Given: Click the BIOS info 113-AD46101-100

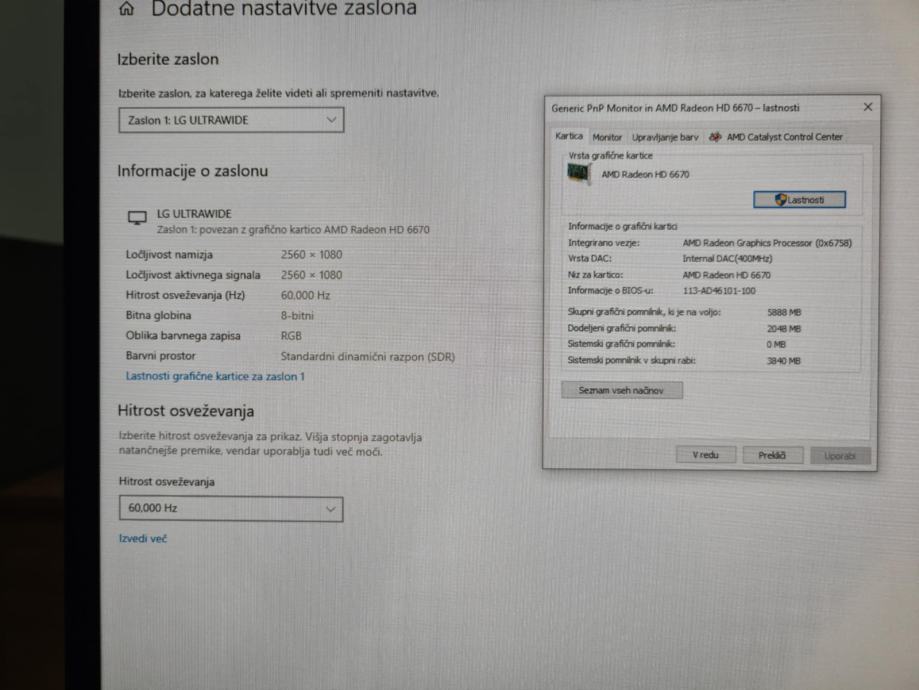Looking at the screenshot, I should point(719,291).
